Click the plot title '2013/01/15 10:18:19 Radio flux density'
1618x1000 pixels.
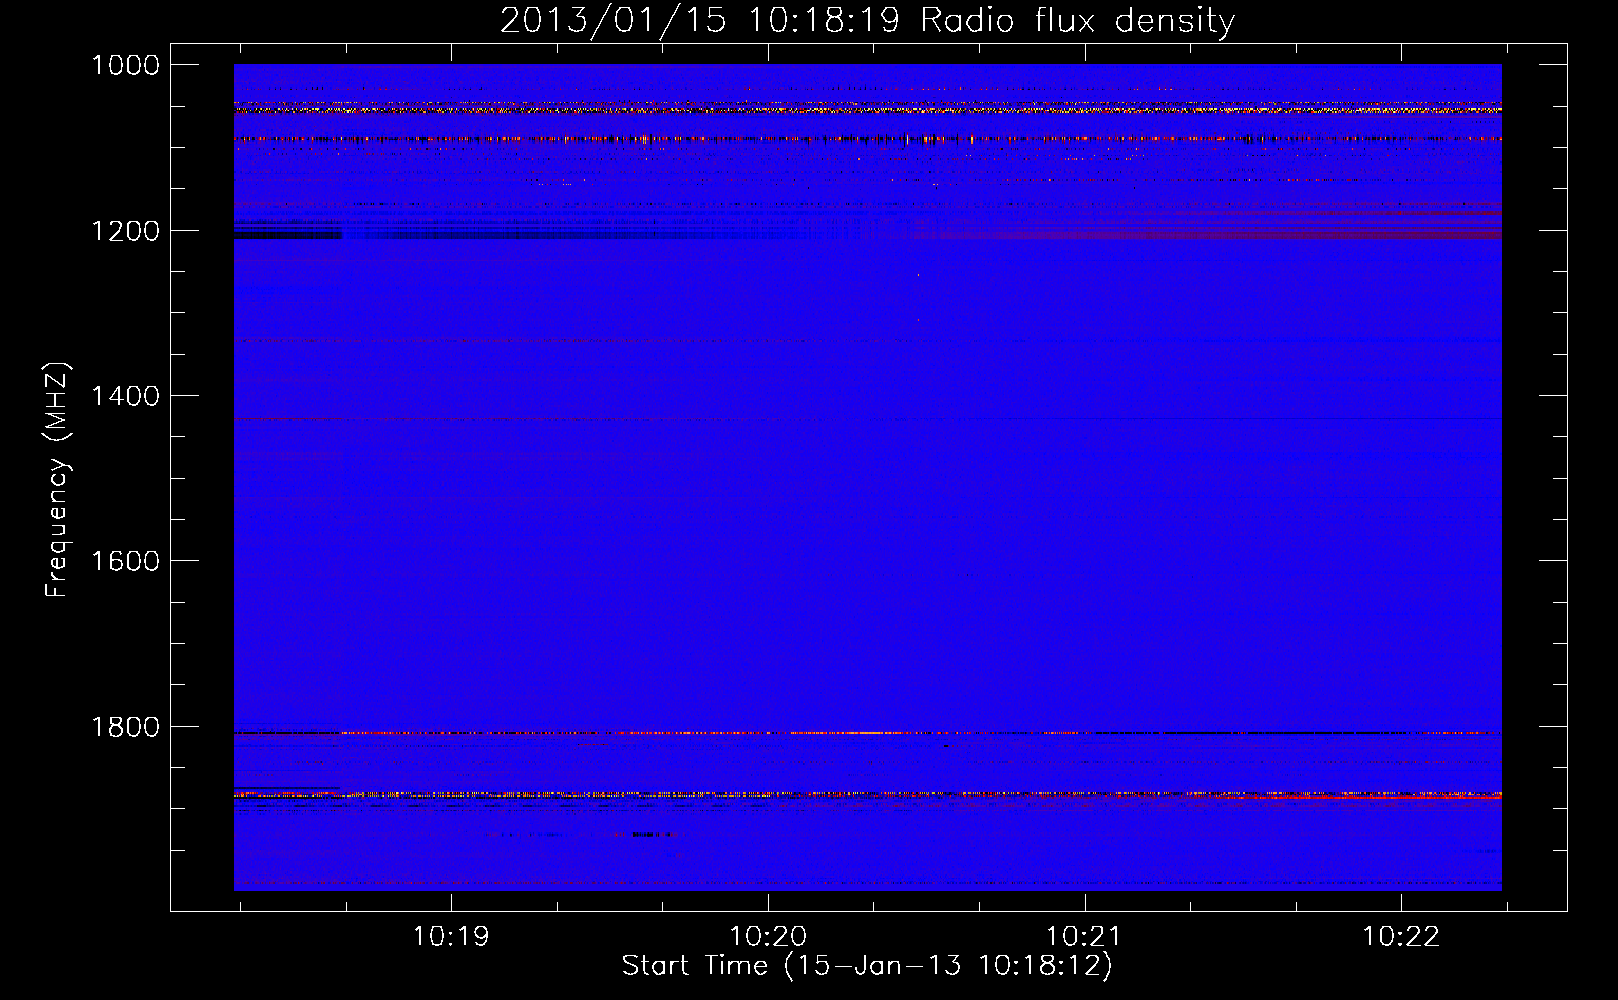(x=867, y=21)
